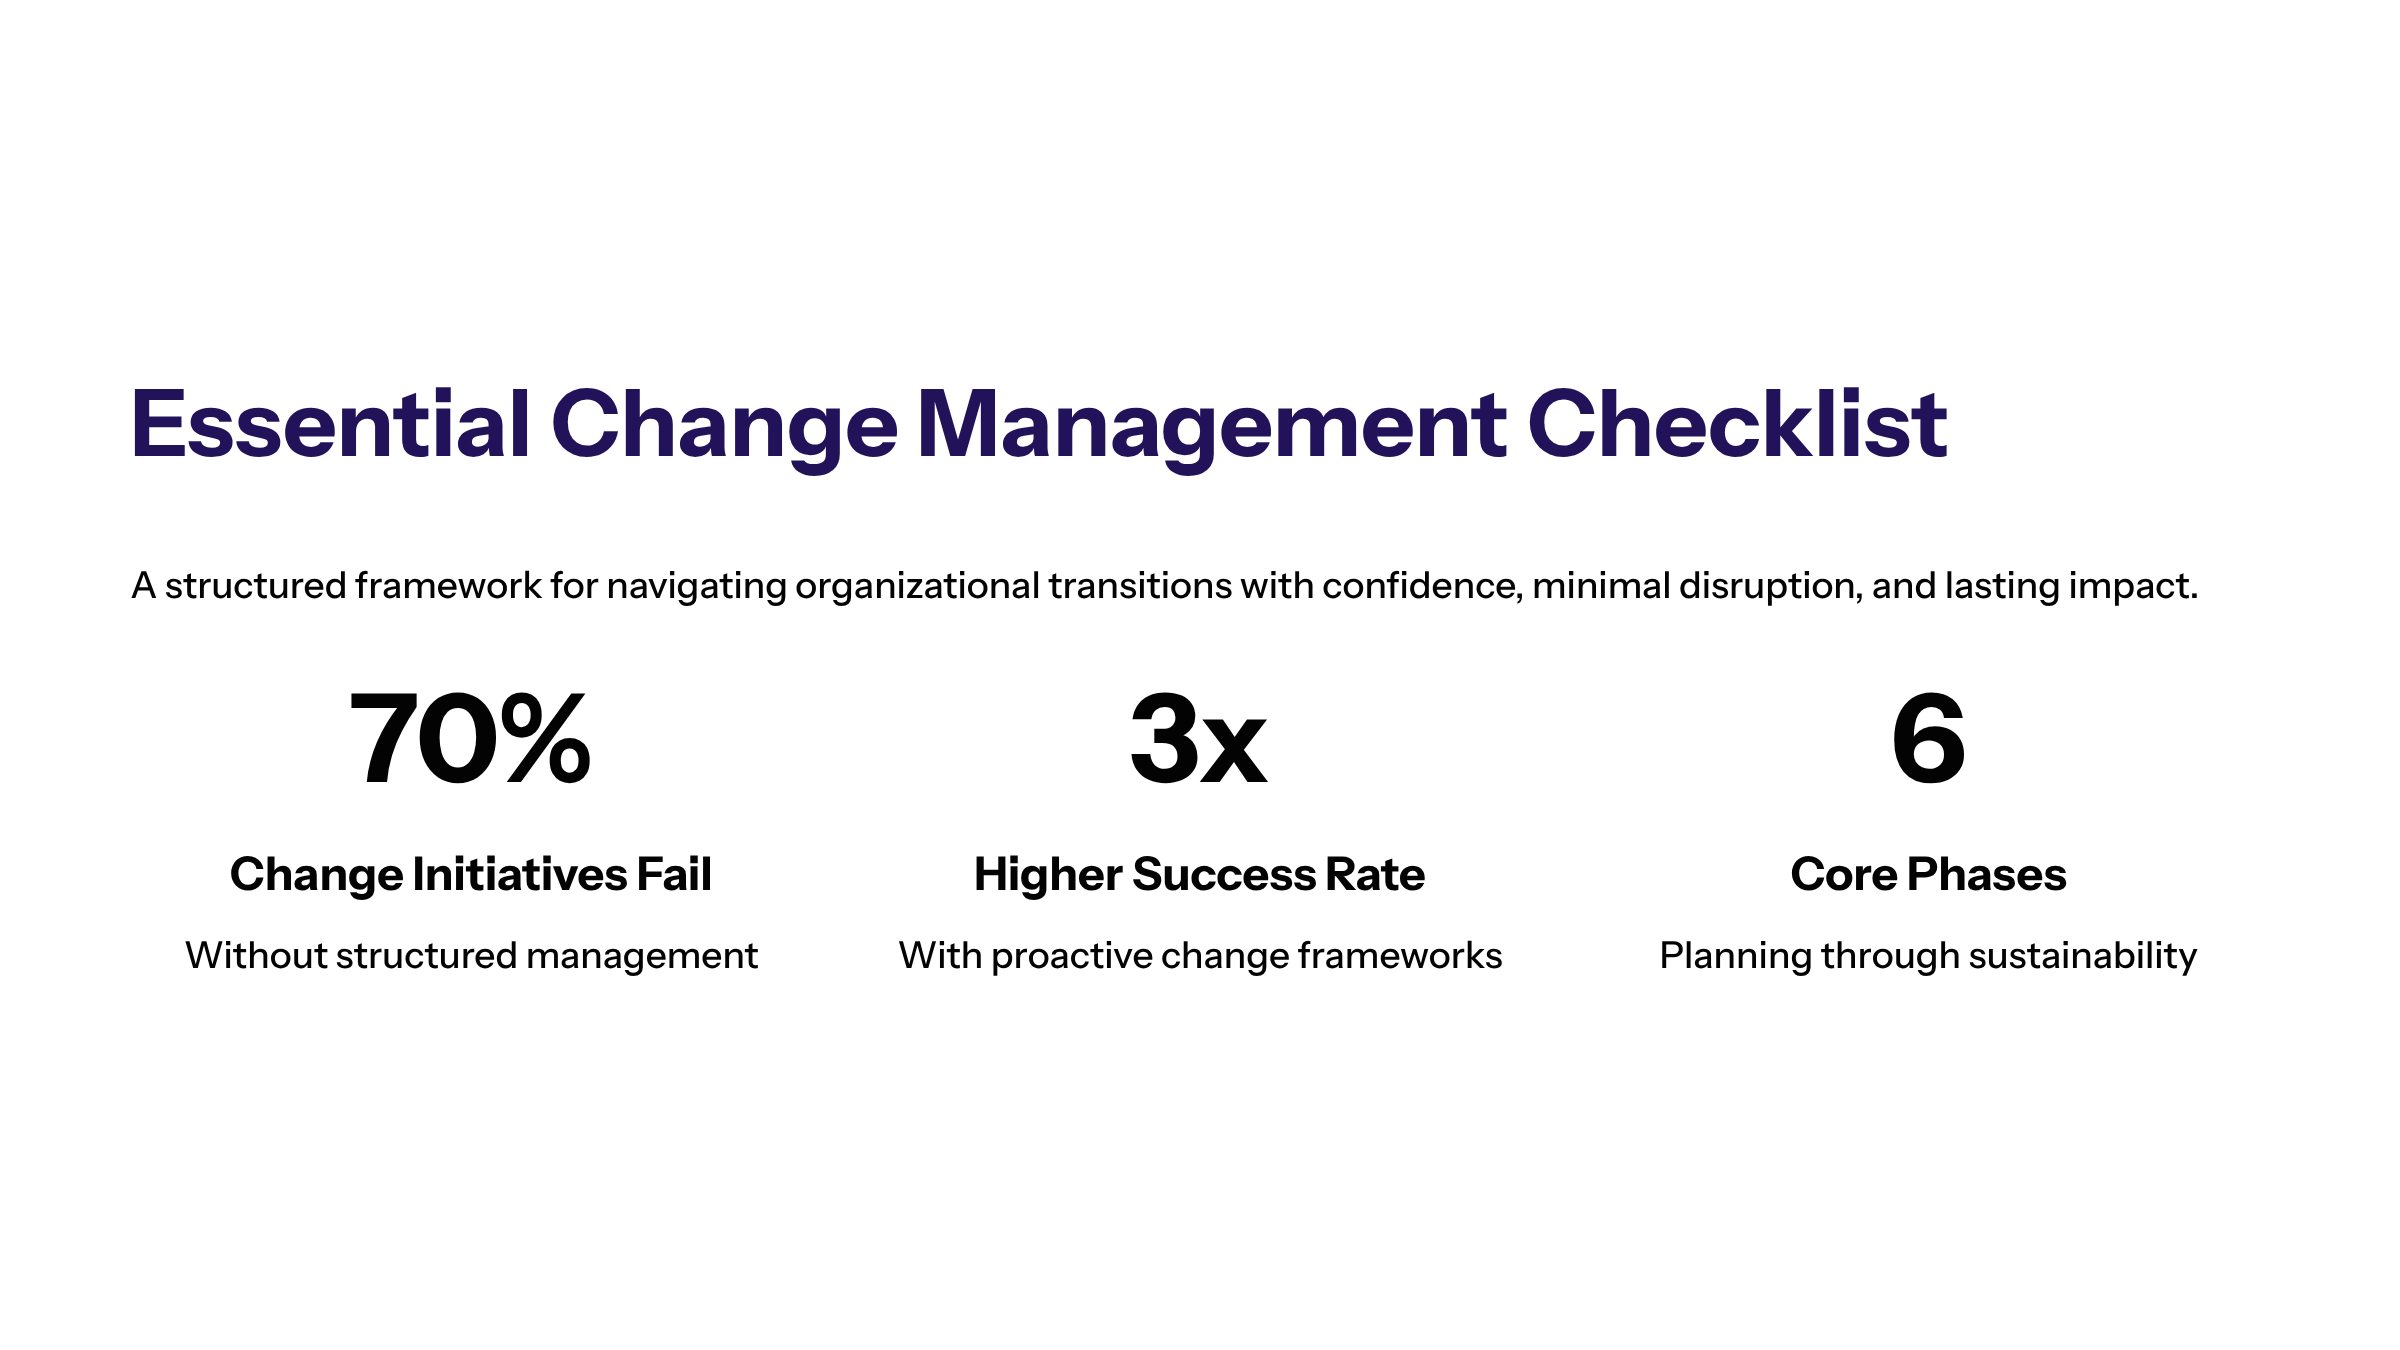Select the word "Change" in the slide title
Screen dimensions: 2400x1350
tap(724, 425)
